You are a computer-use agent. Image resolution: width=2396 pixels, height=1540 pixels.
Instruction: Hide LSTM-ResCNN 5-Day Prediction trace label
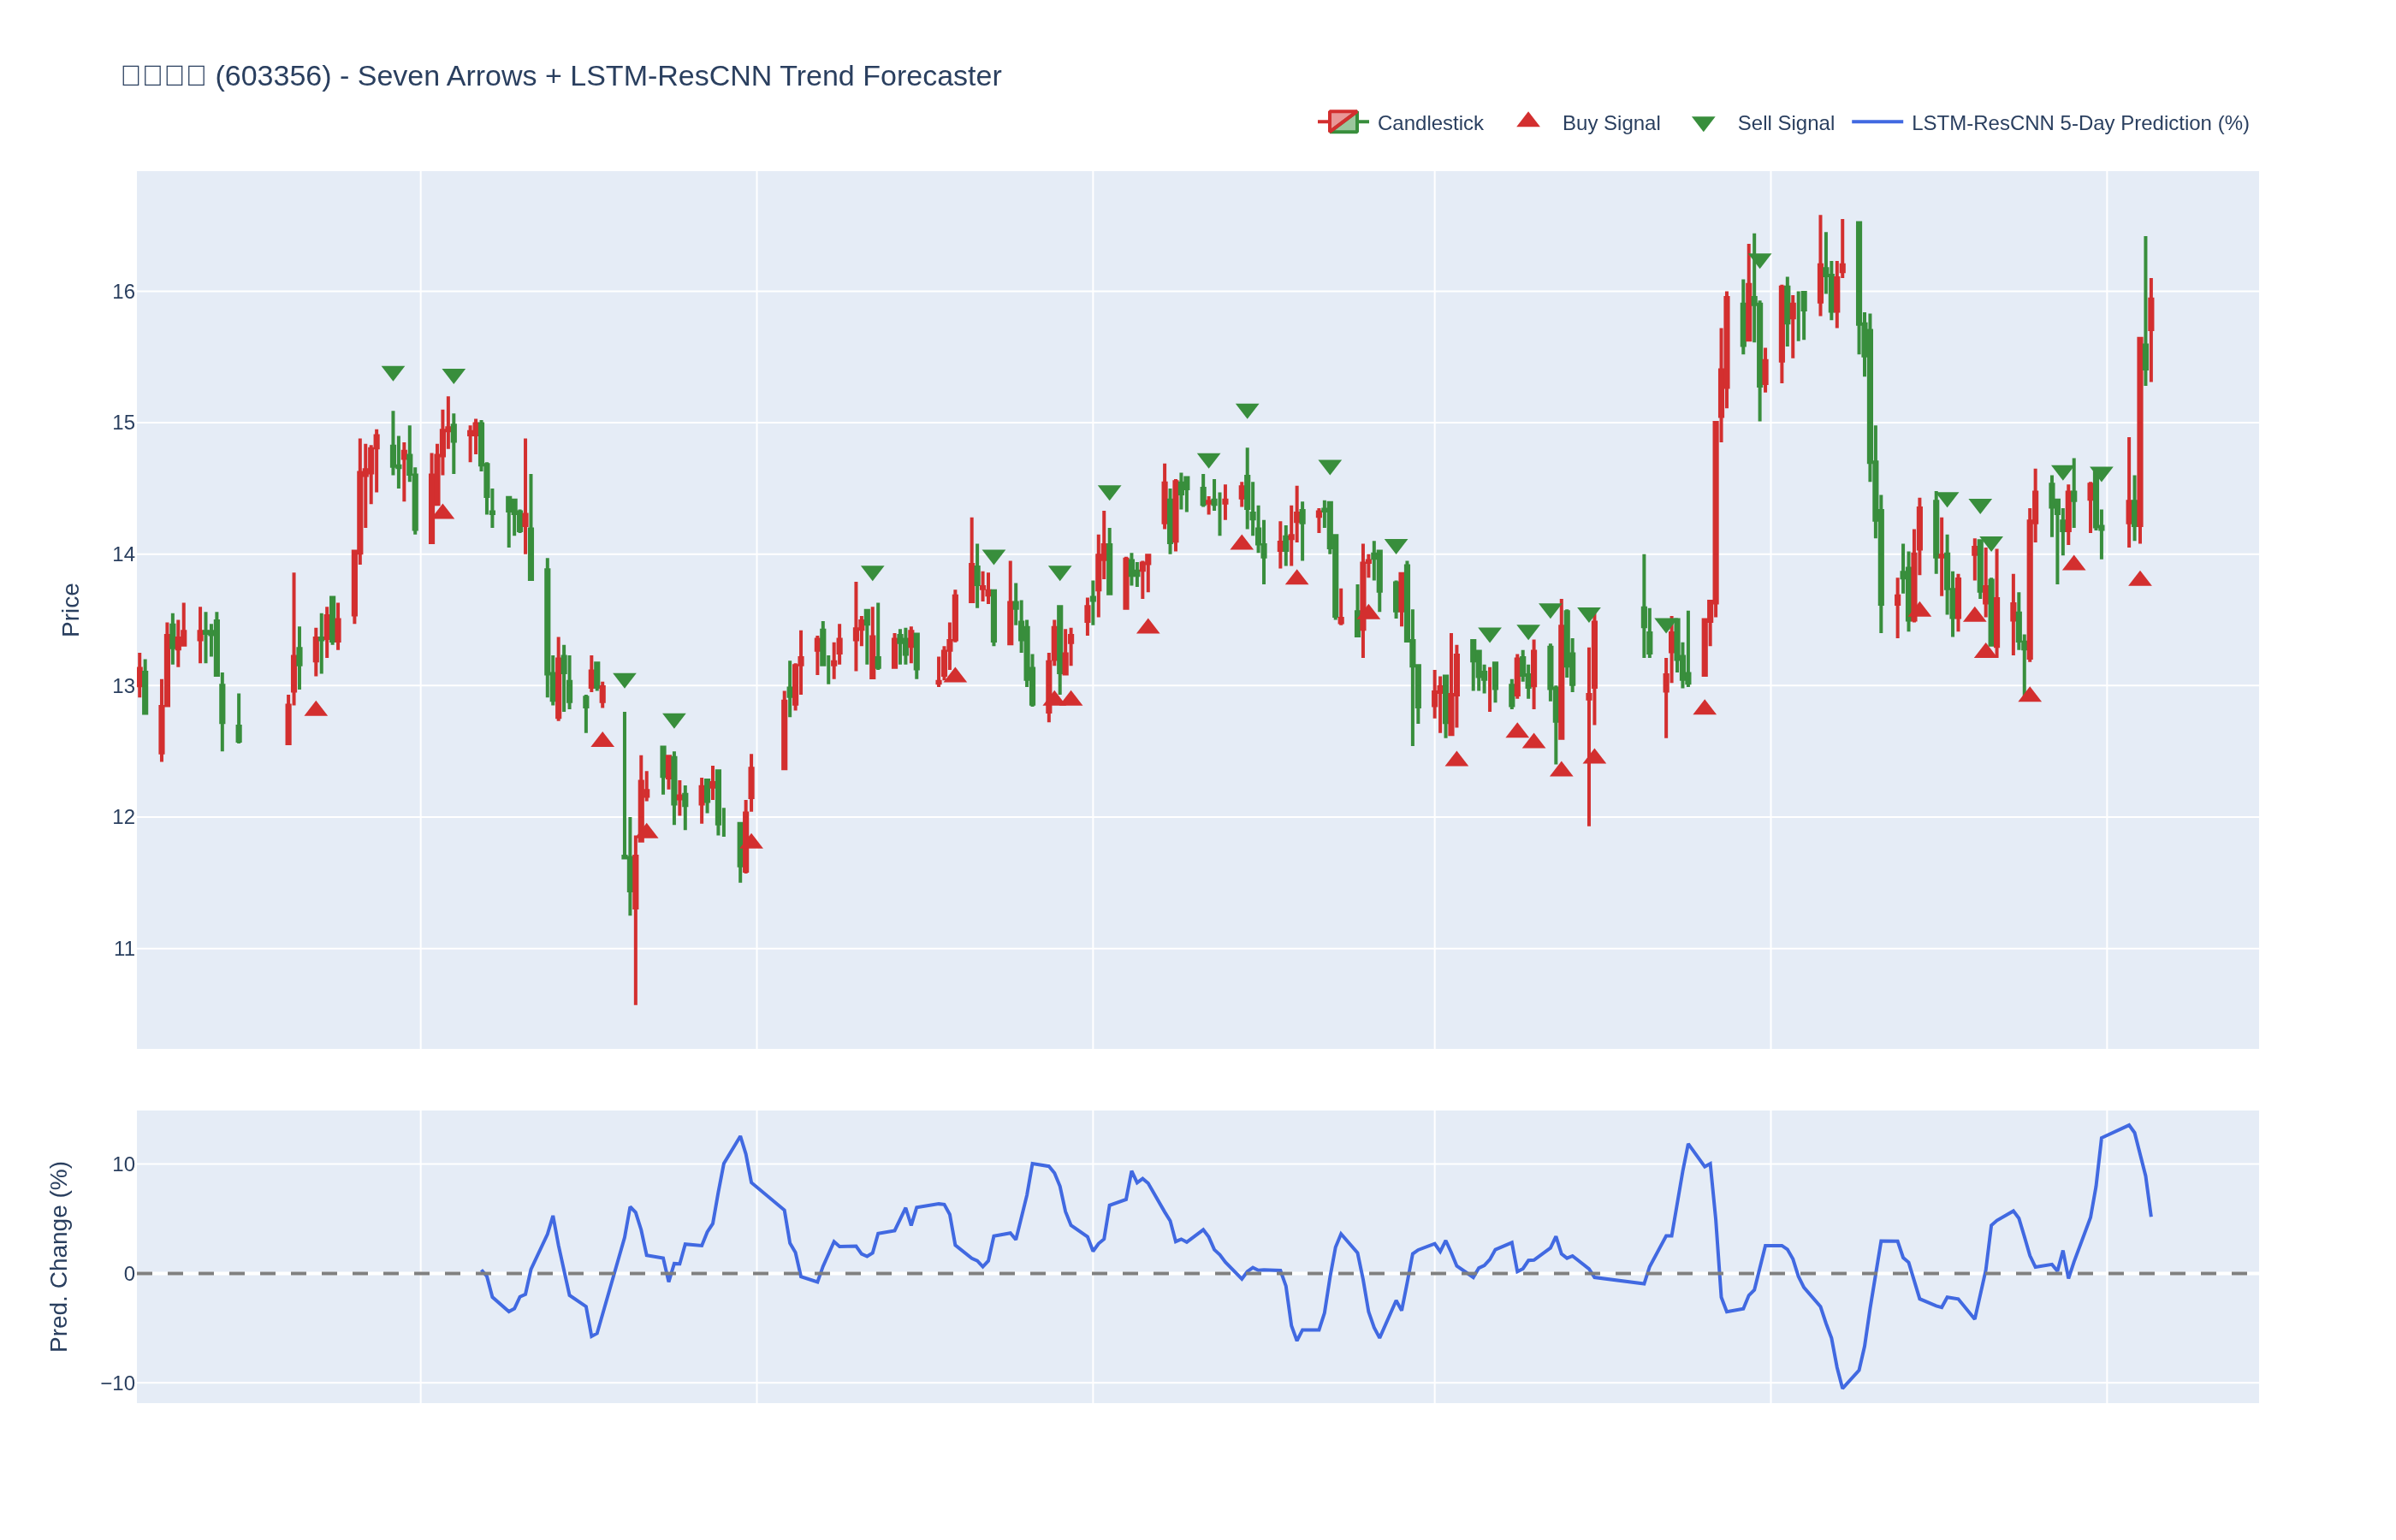click(2079, 124)
